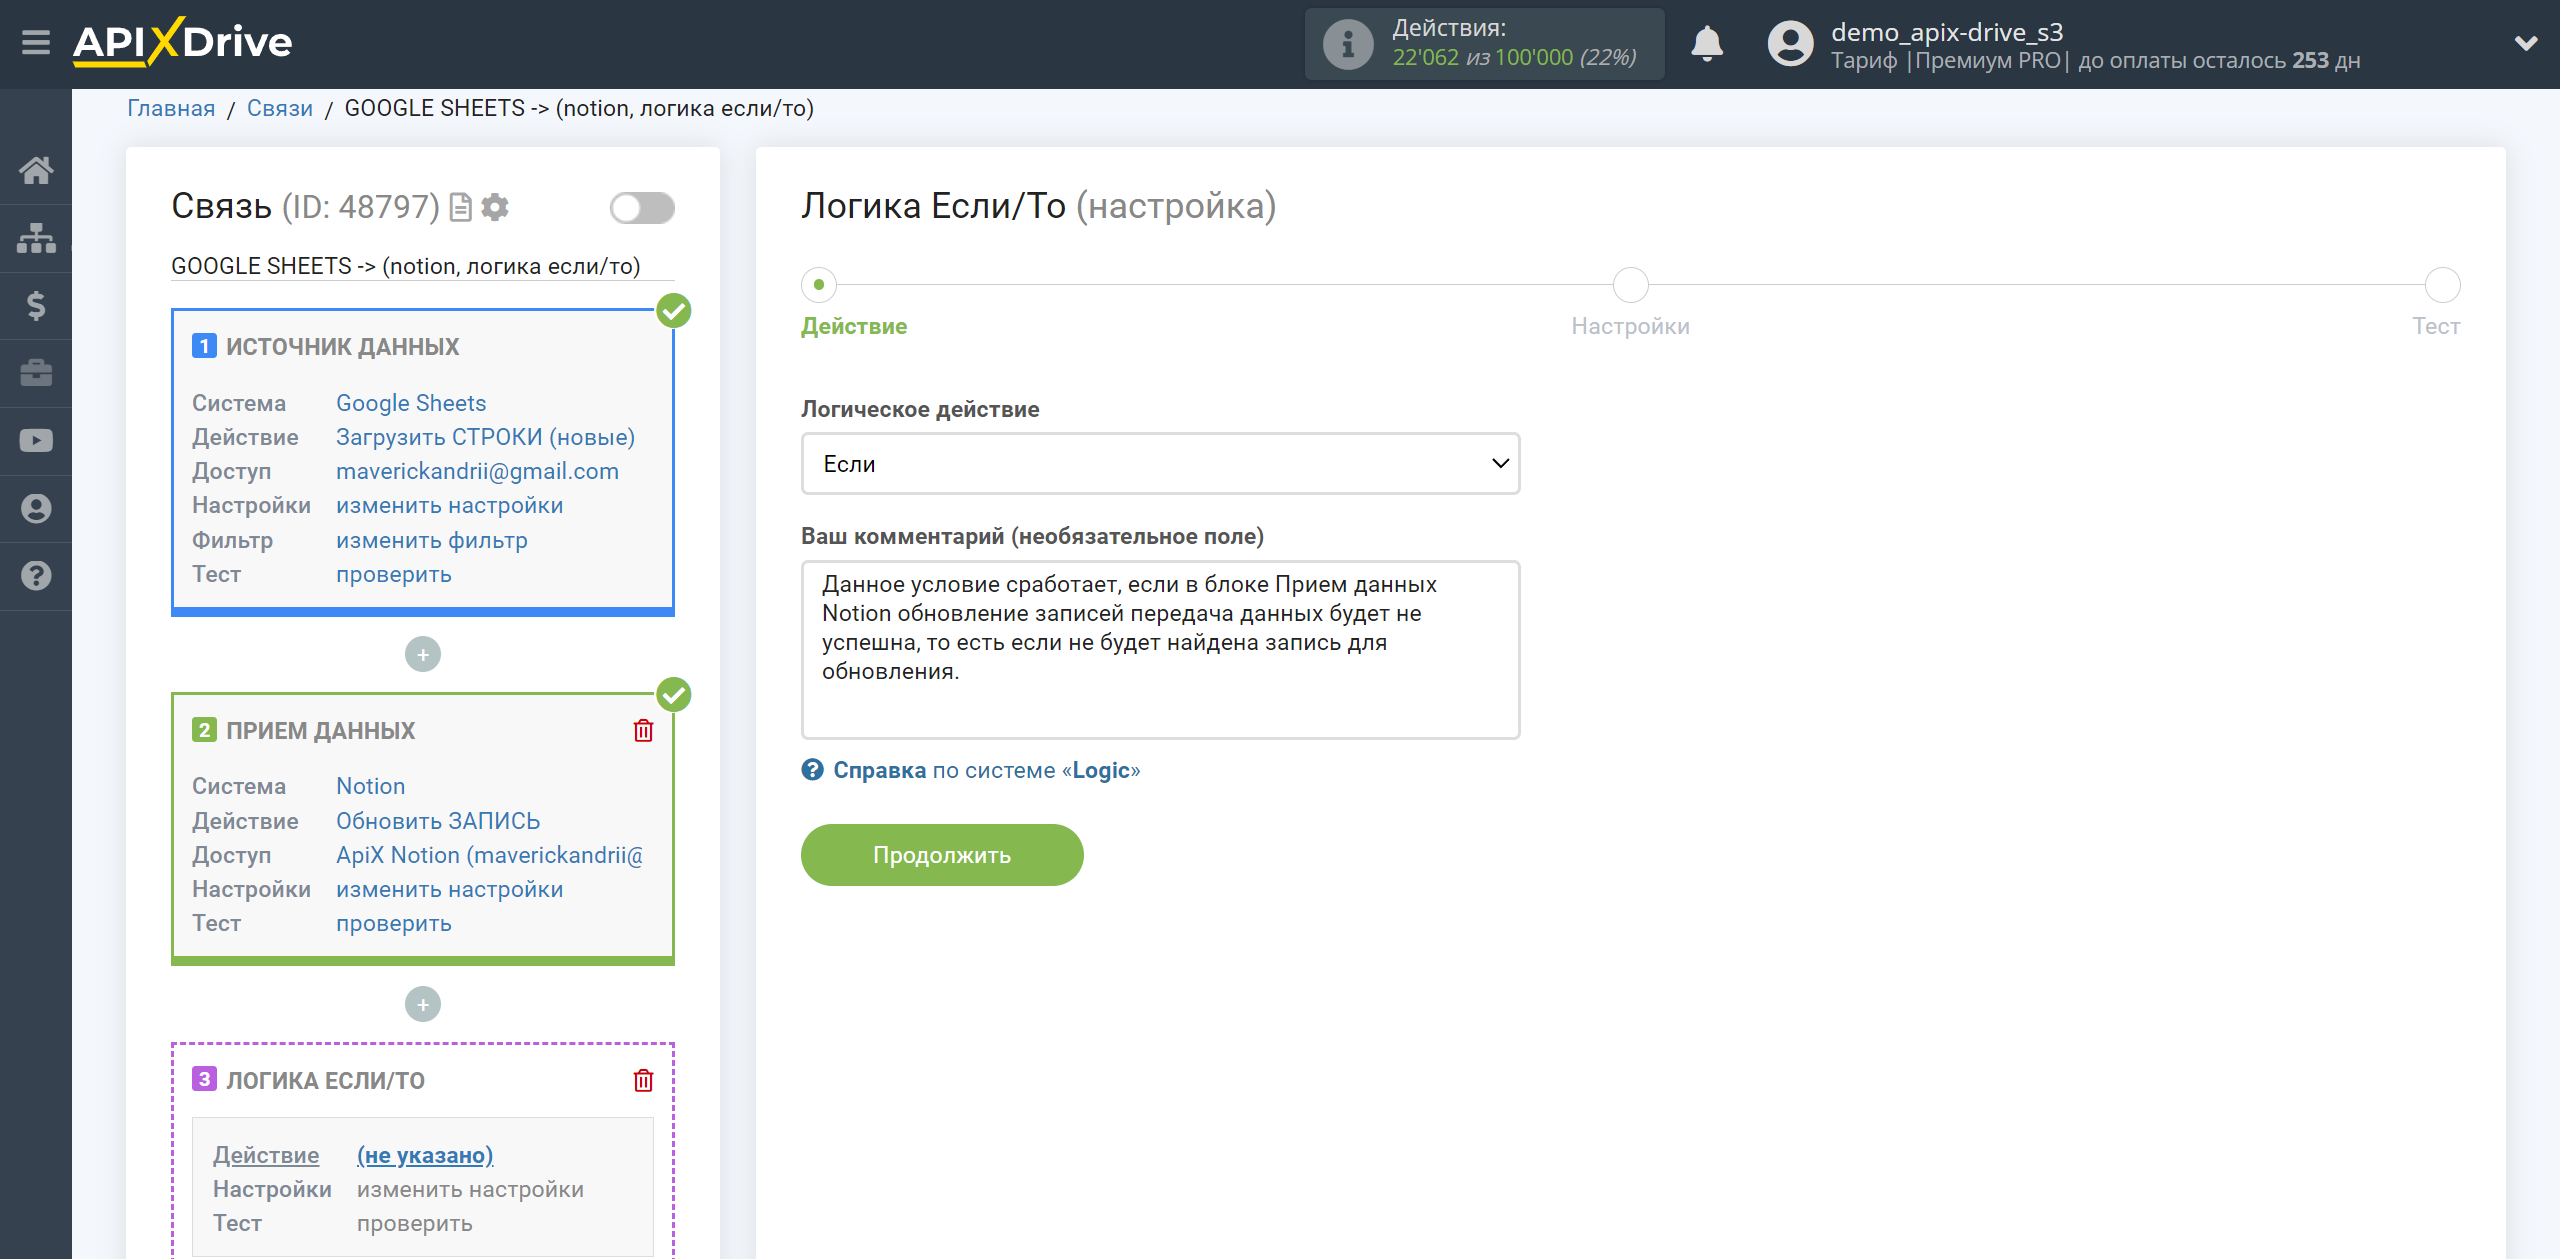
Task: Open the billing dollar sidebar icon
Action: pyautogui.click(x=36, y=305)
